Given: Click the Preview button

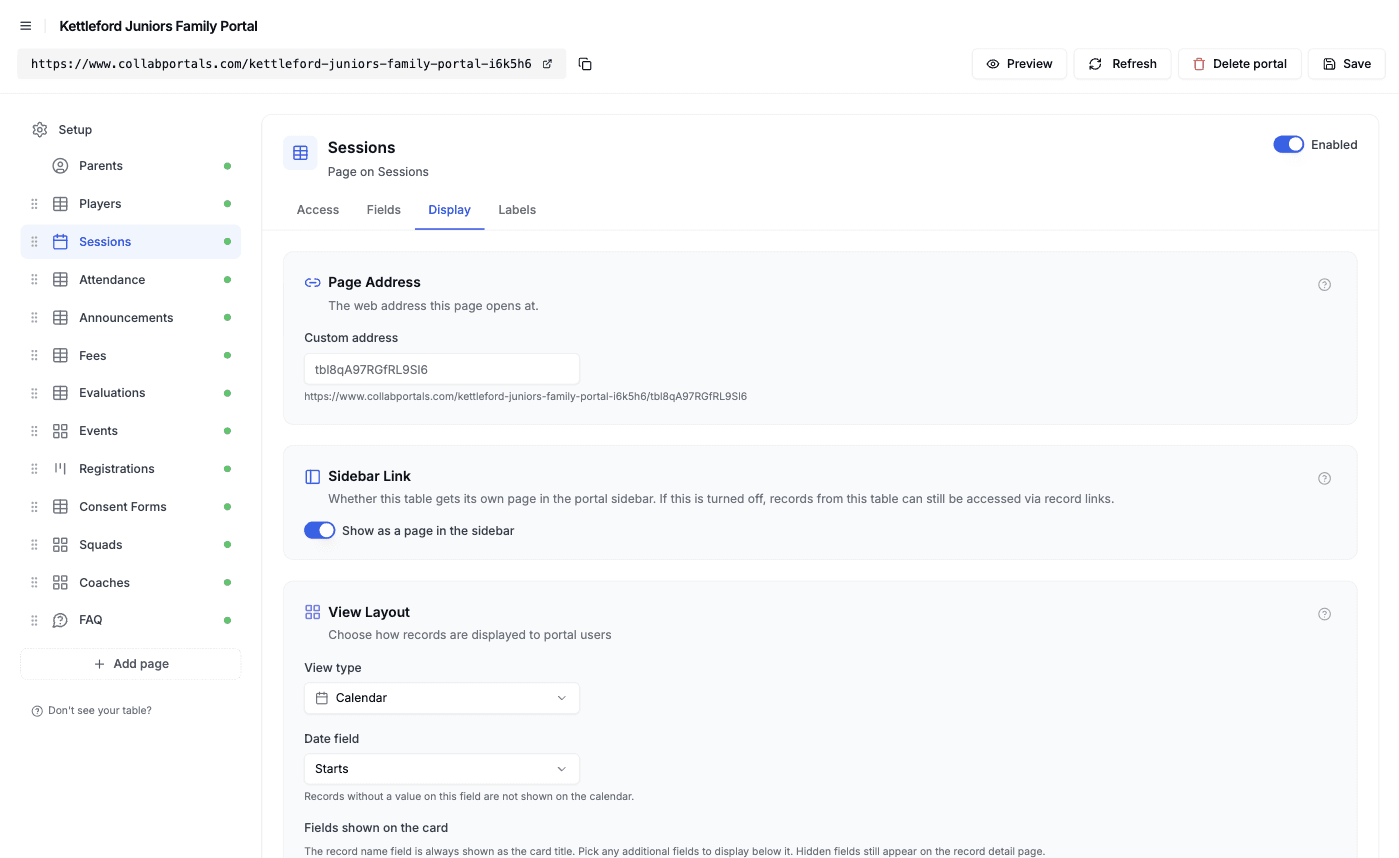Looking at the screenshot, I should (x=1019, y=64).
